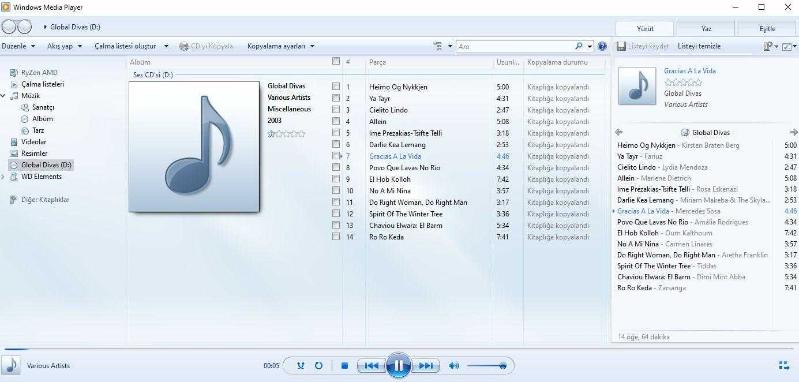Click the large album art thumbnail

(194, 147)
